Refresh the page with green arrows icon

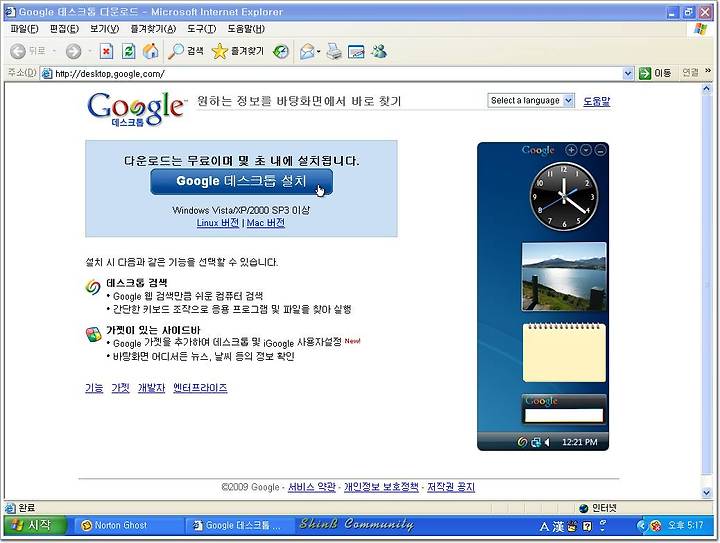(x=128, y=51)
